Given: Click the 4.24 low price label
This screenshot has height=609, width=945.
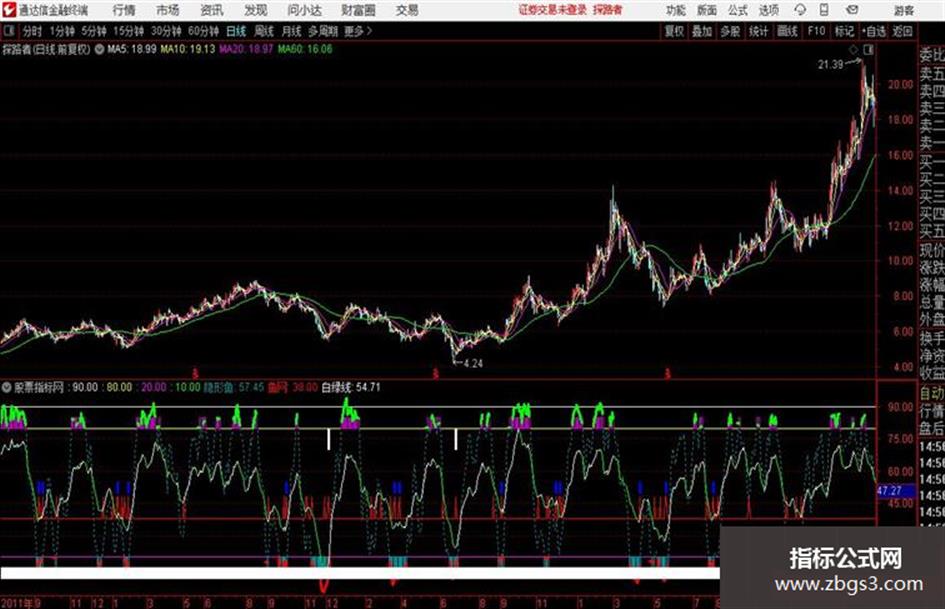Looking at the screenshot, I should click(473, 364).
